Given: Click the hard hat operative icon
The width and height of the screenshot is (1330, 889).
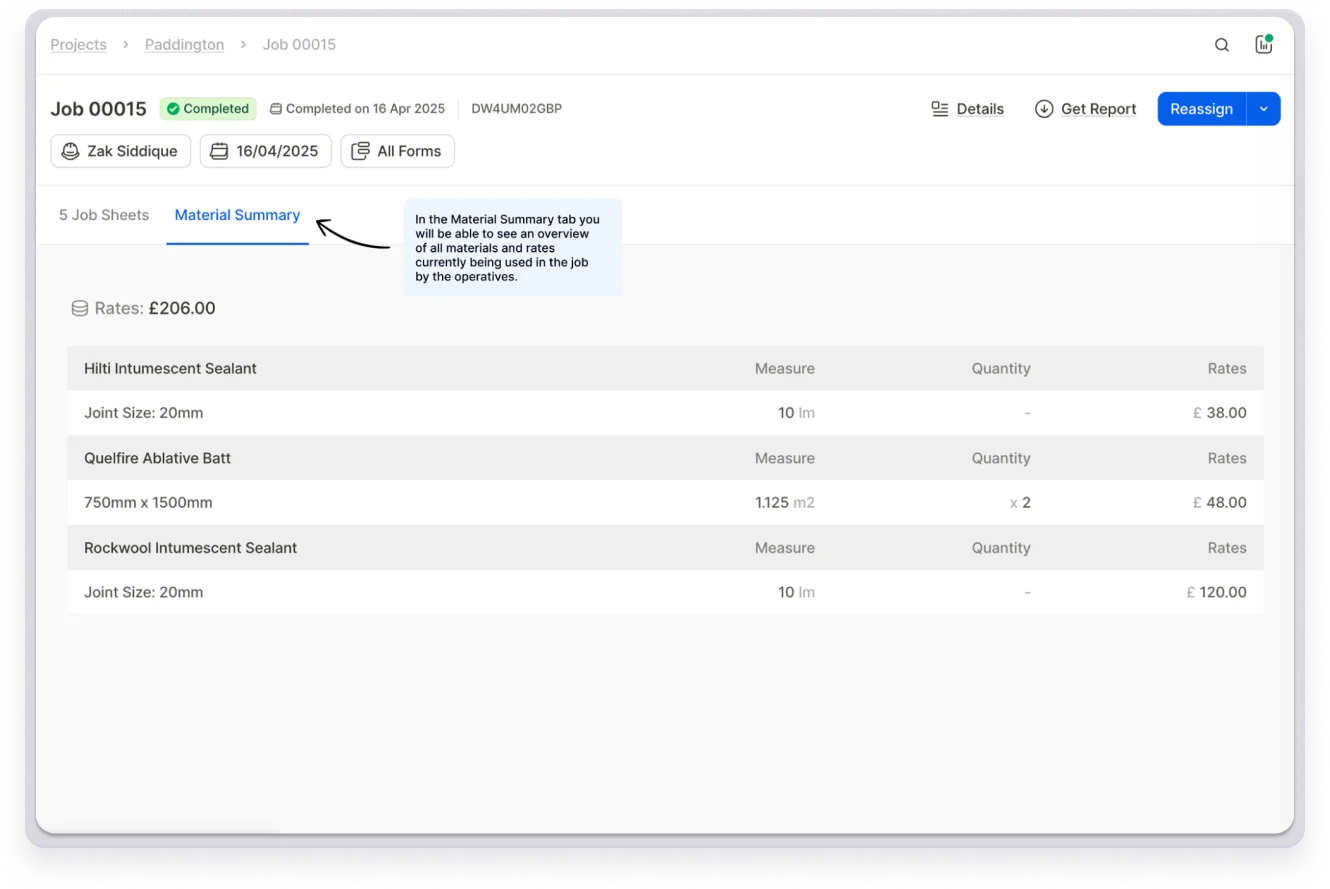Looking at the screenshot, I should point(70,151).
